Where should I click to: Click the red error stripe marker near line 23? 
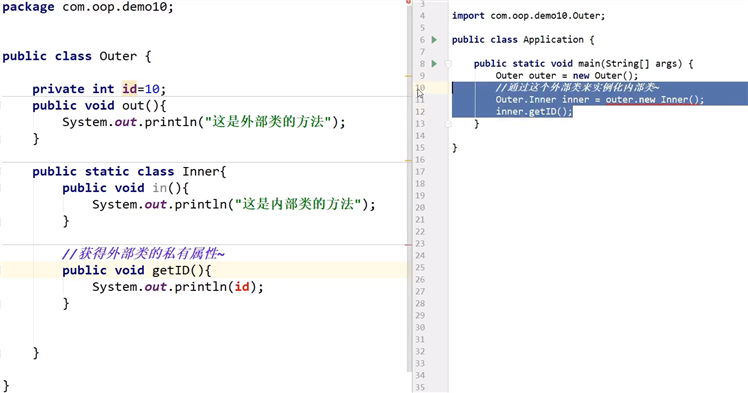pos(408,245)
